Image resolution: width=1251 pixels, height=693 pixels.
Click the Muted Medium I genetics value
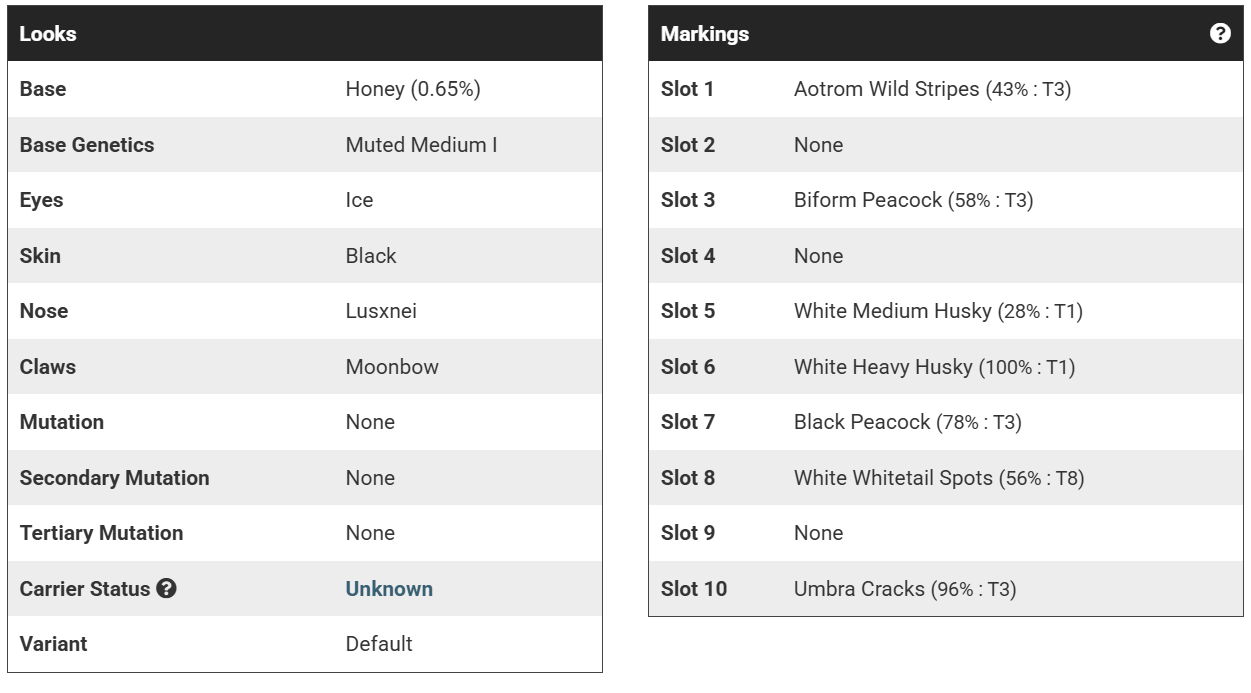click(x=421, y=145)
